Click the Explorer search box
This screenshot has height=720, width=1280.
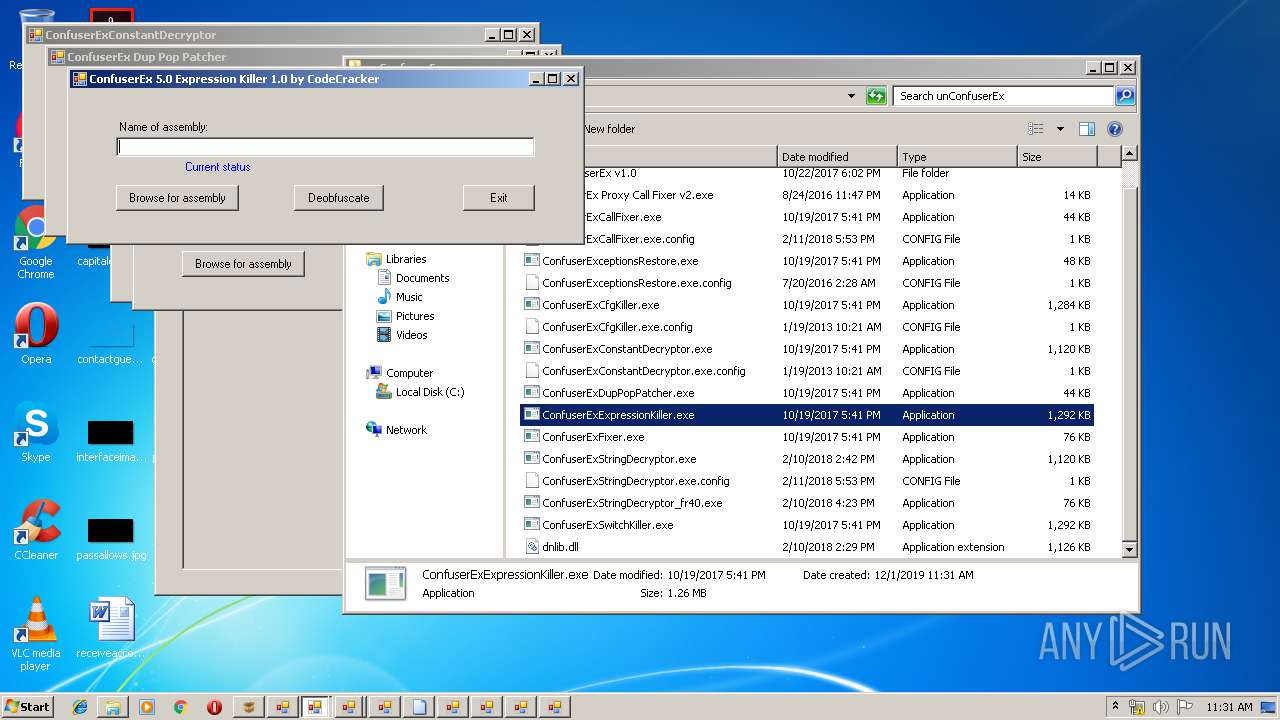(x=1003, y=96)
